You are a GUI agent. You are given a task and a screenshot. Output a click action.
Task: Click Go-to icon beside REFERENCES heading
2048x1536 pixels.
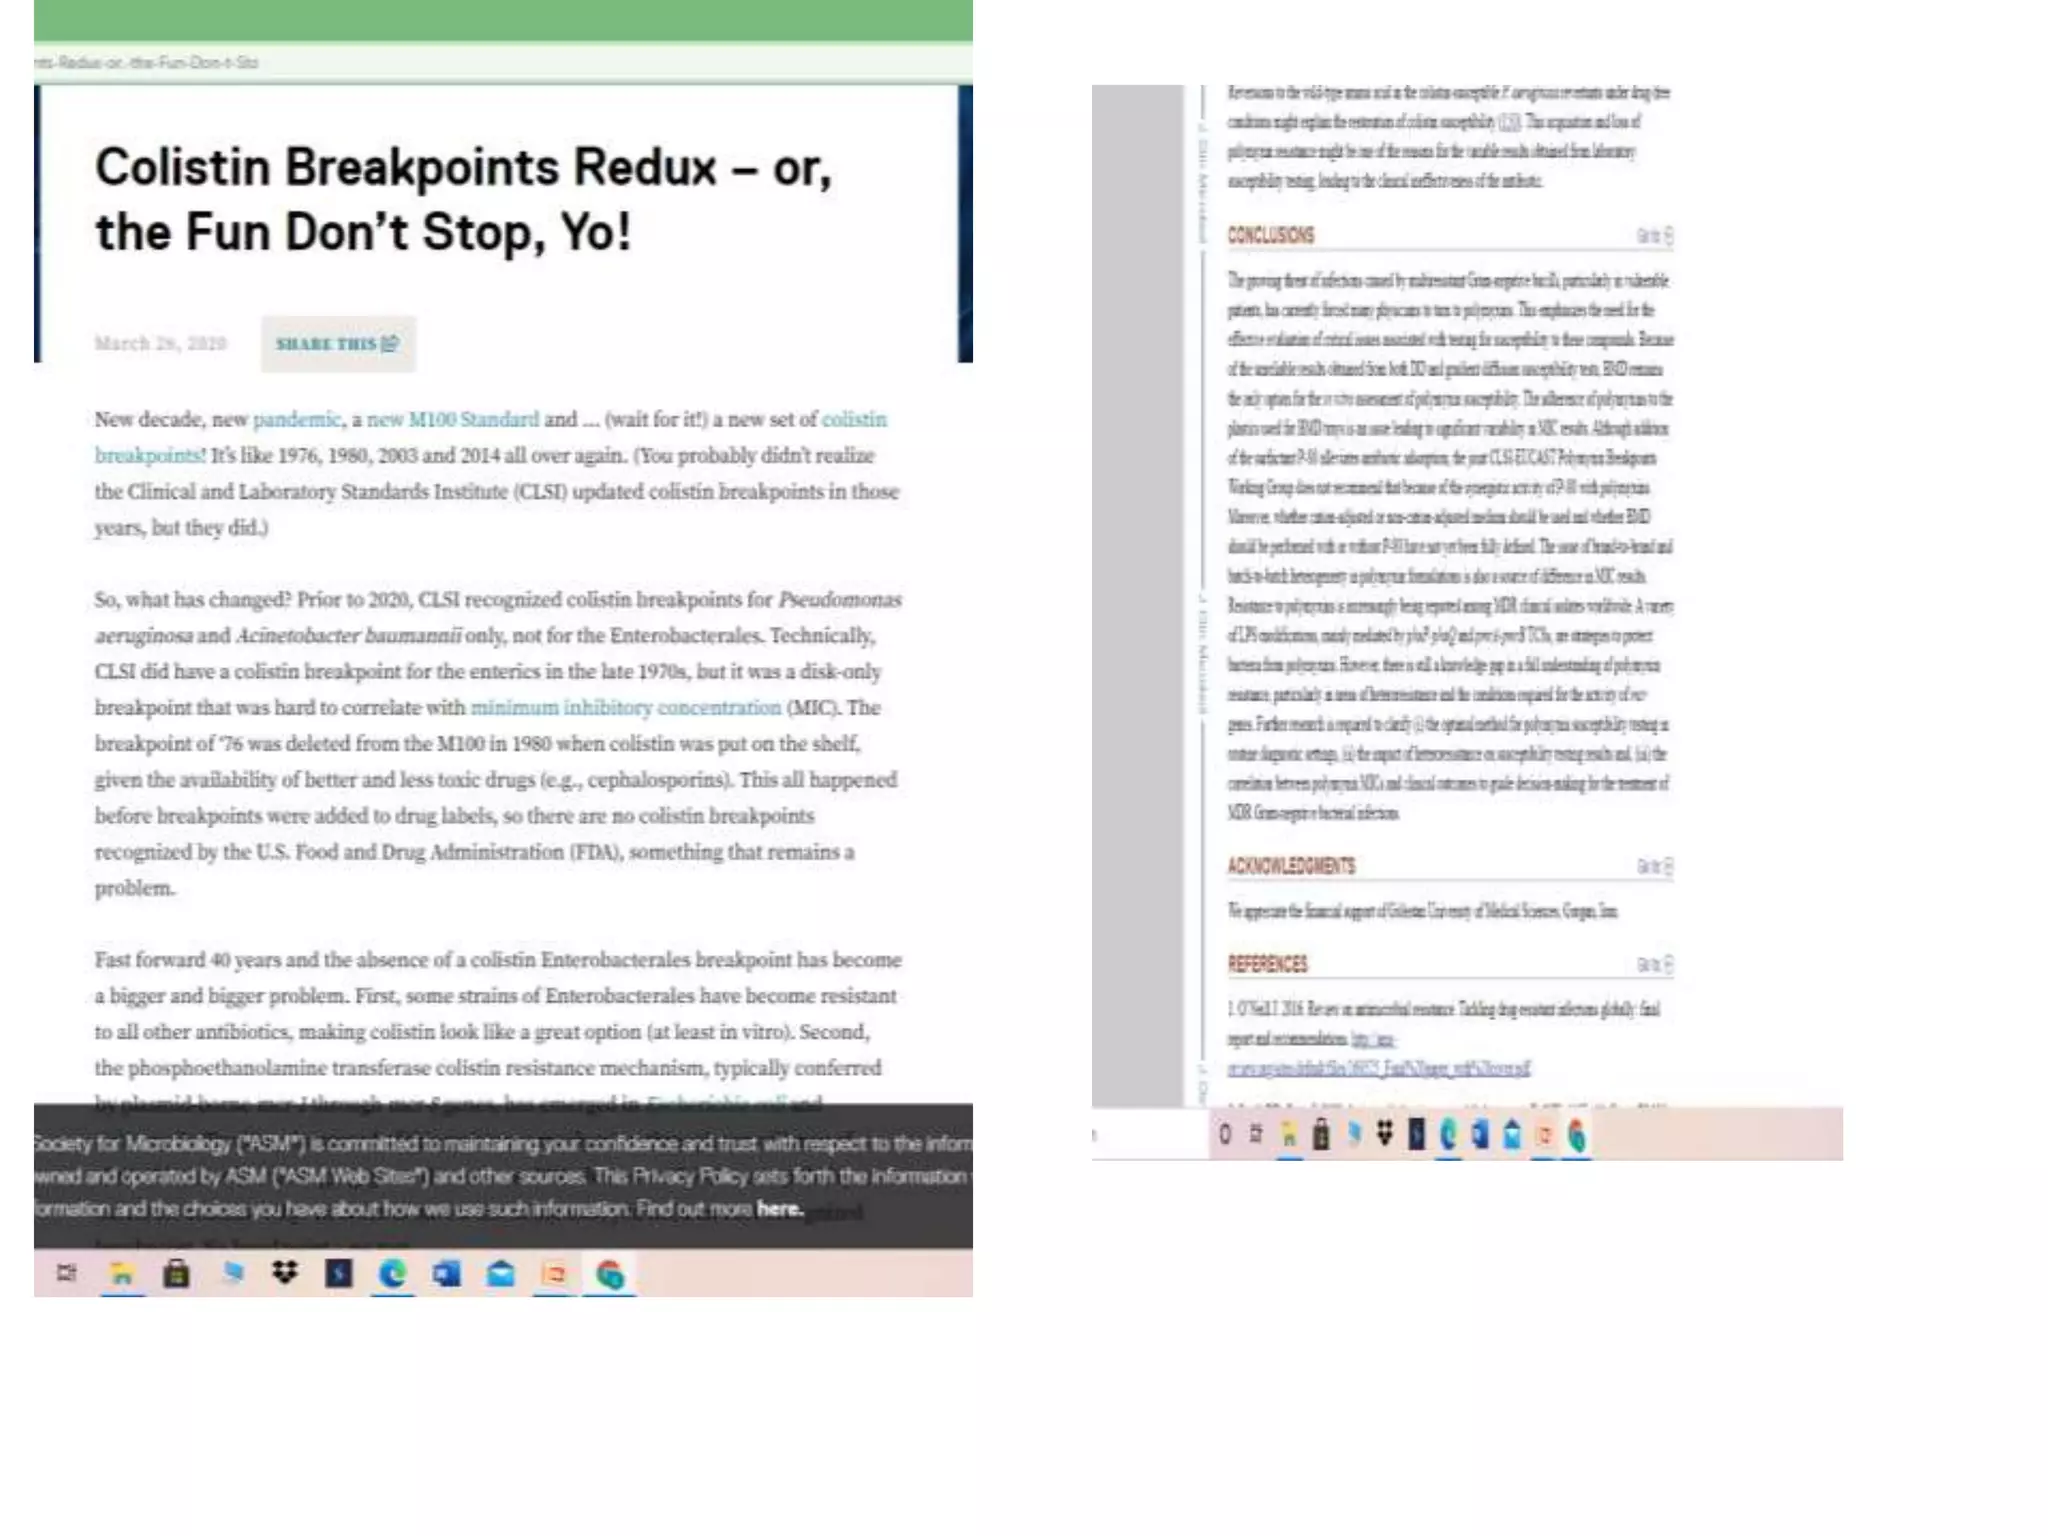click(x=1654, y=965)
